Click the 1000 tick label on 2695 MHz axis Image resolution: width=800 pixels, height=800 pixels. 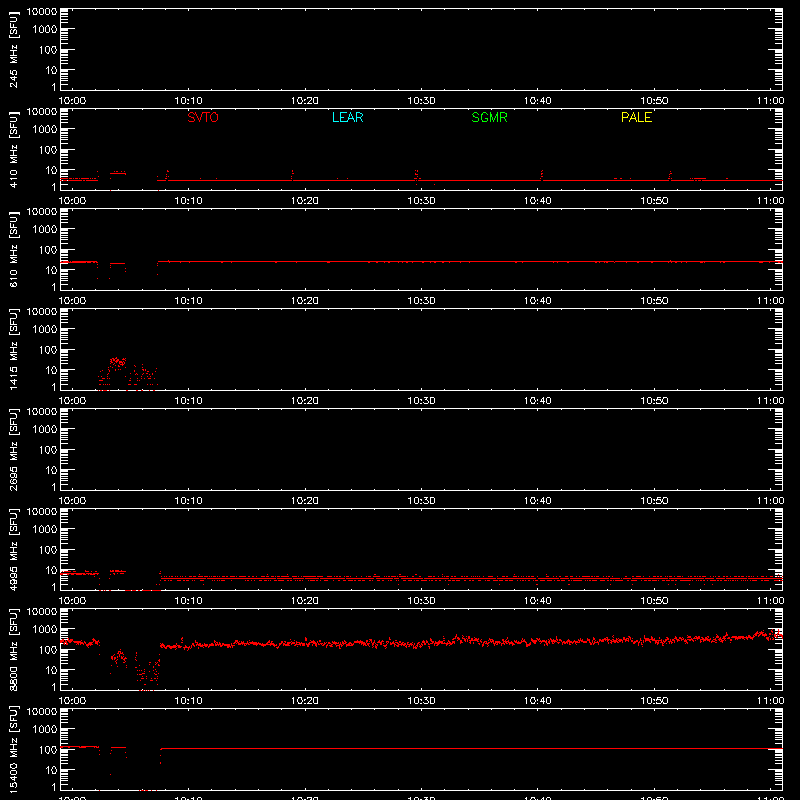click(x=45, y=429)
